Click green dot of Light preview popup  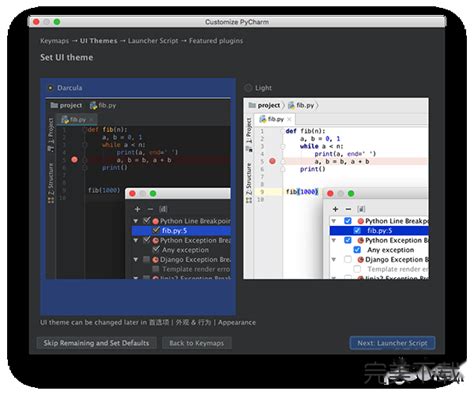351,194
